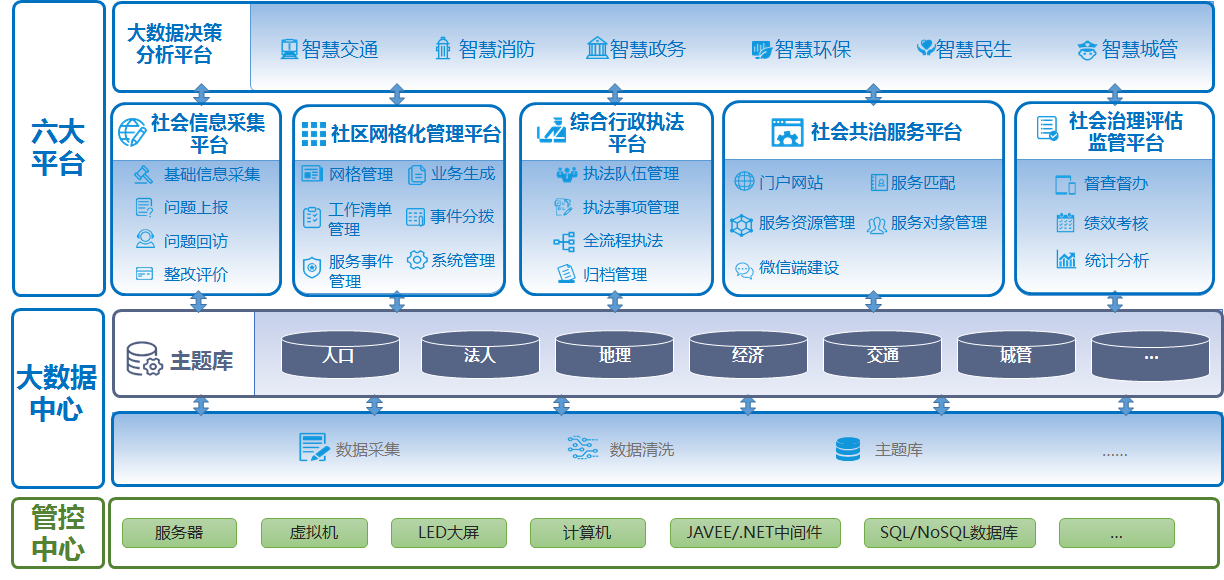Click the 服务匹配 icon
Viewport: 1224px width, 580px height.
(x=879, y=182)
